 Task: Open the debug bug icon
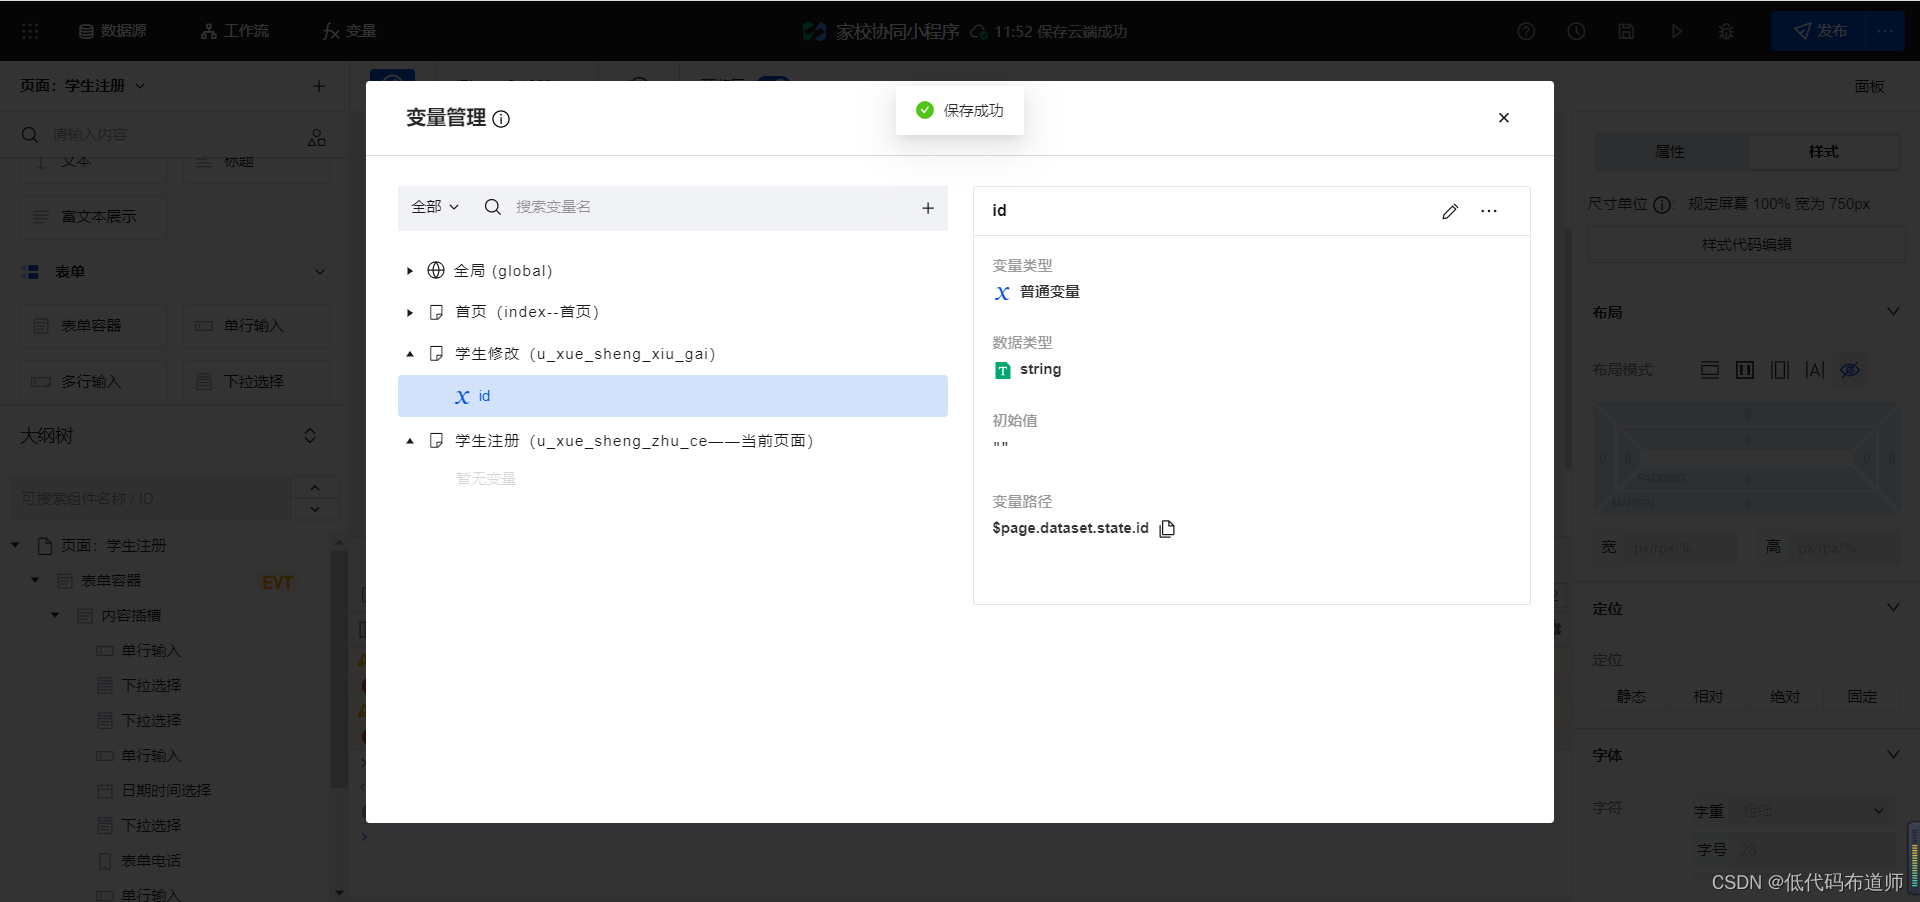click(x=1726, y=31)
